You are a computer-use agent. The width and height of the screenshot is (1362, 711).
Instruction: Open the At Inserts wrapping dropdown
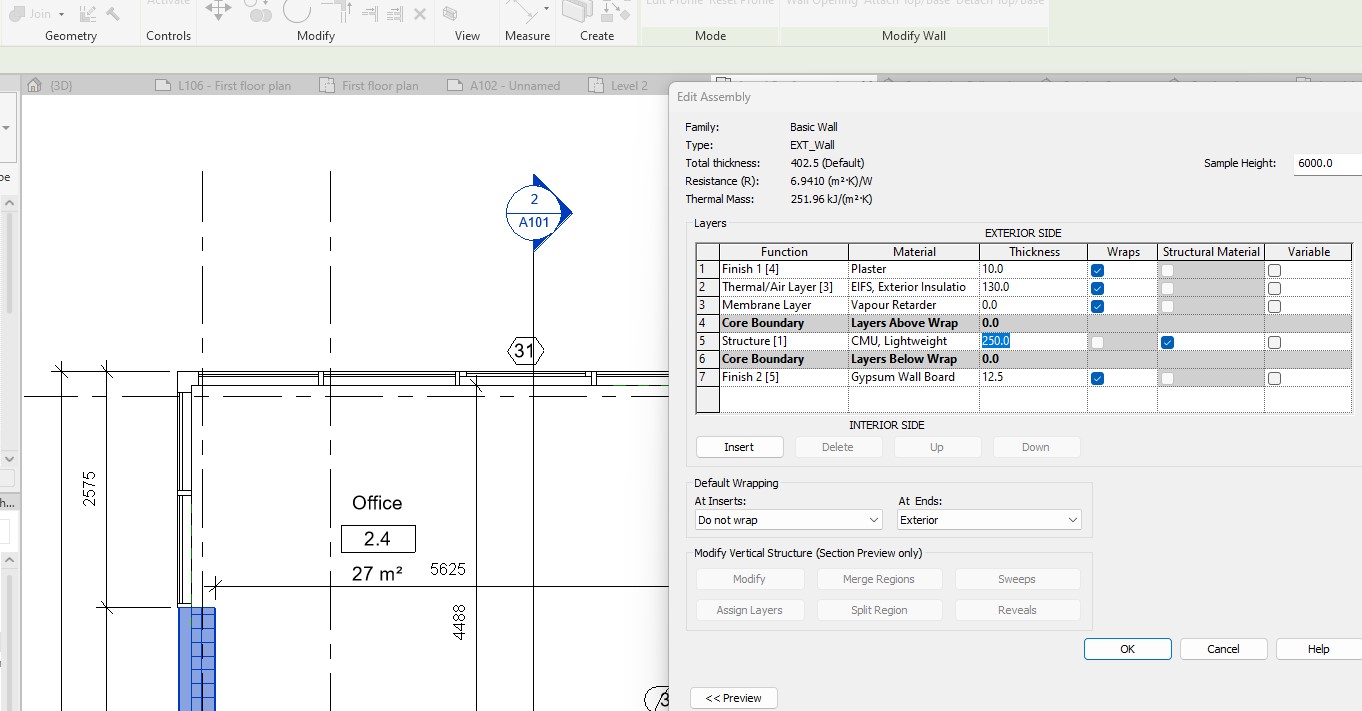pos(789,520)
